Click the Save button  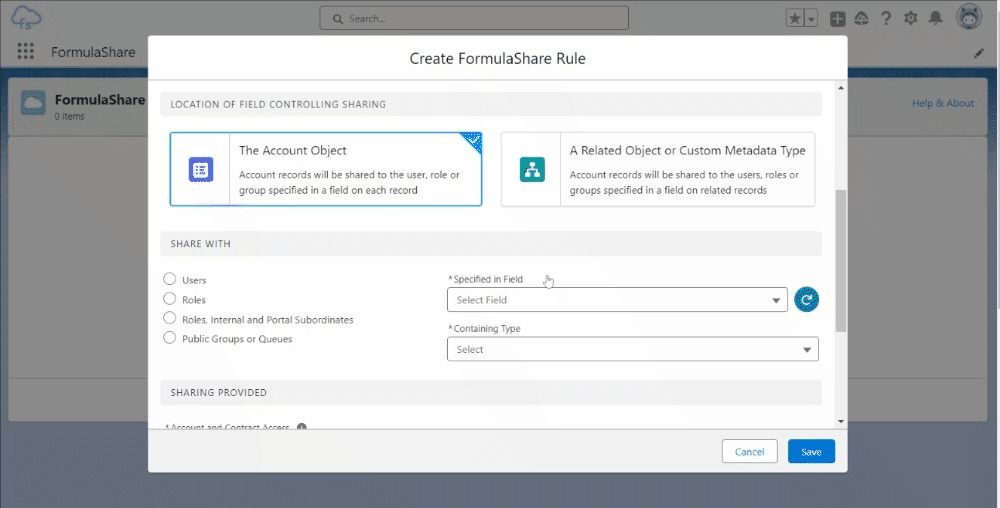click(811, 451)
